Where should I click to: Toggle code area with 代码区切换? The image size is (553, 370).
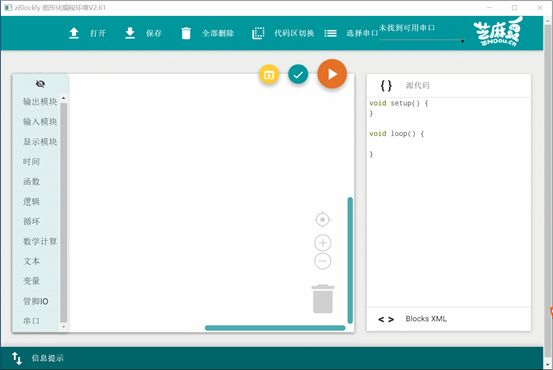[294, 33]
